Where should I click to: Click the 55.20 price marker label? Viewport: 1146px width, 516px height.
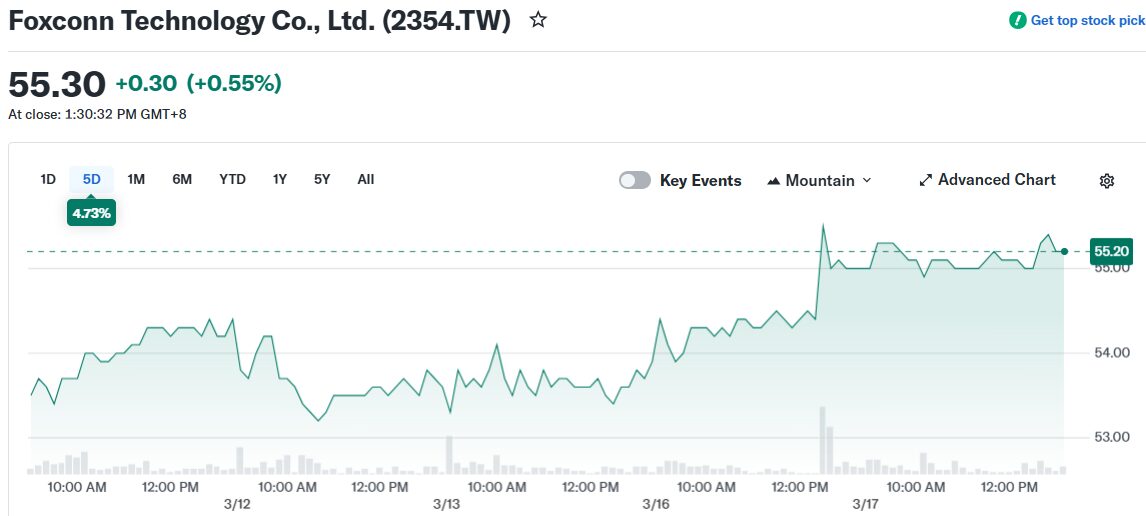pyautogui.click(x=1111, y=251)
